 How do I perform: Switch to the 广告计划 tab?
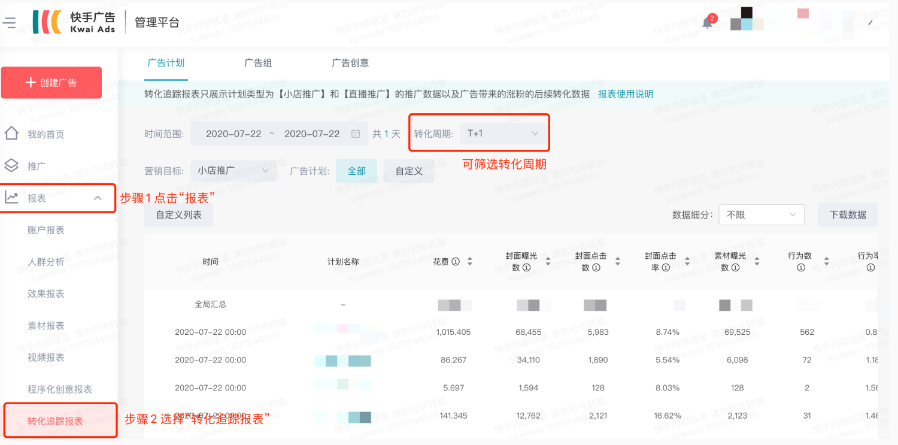(x=166, y=63)
